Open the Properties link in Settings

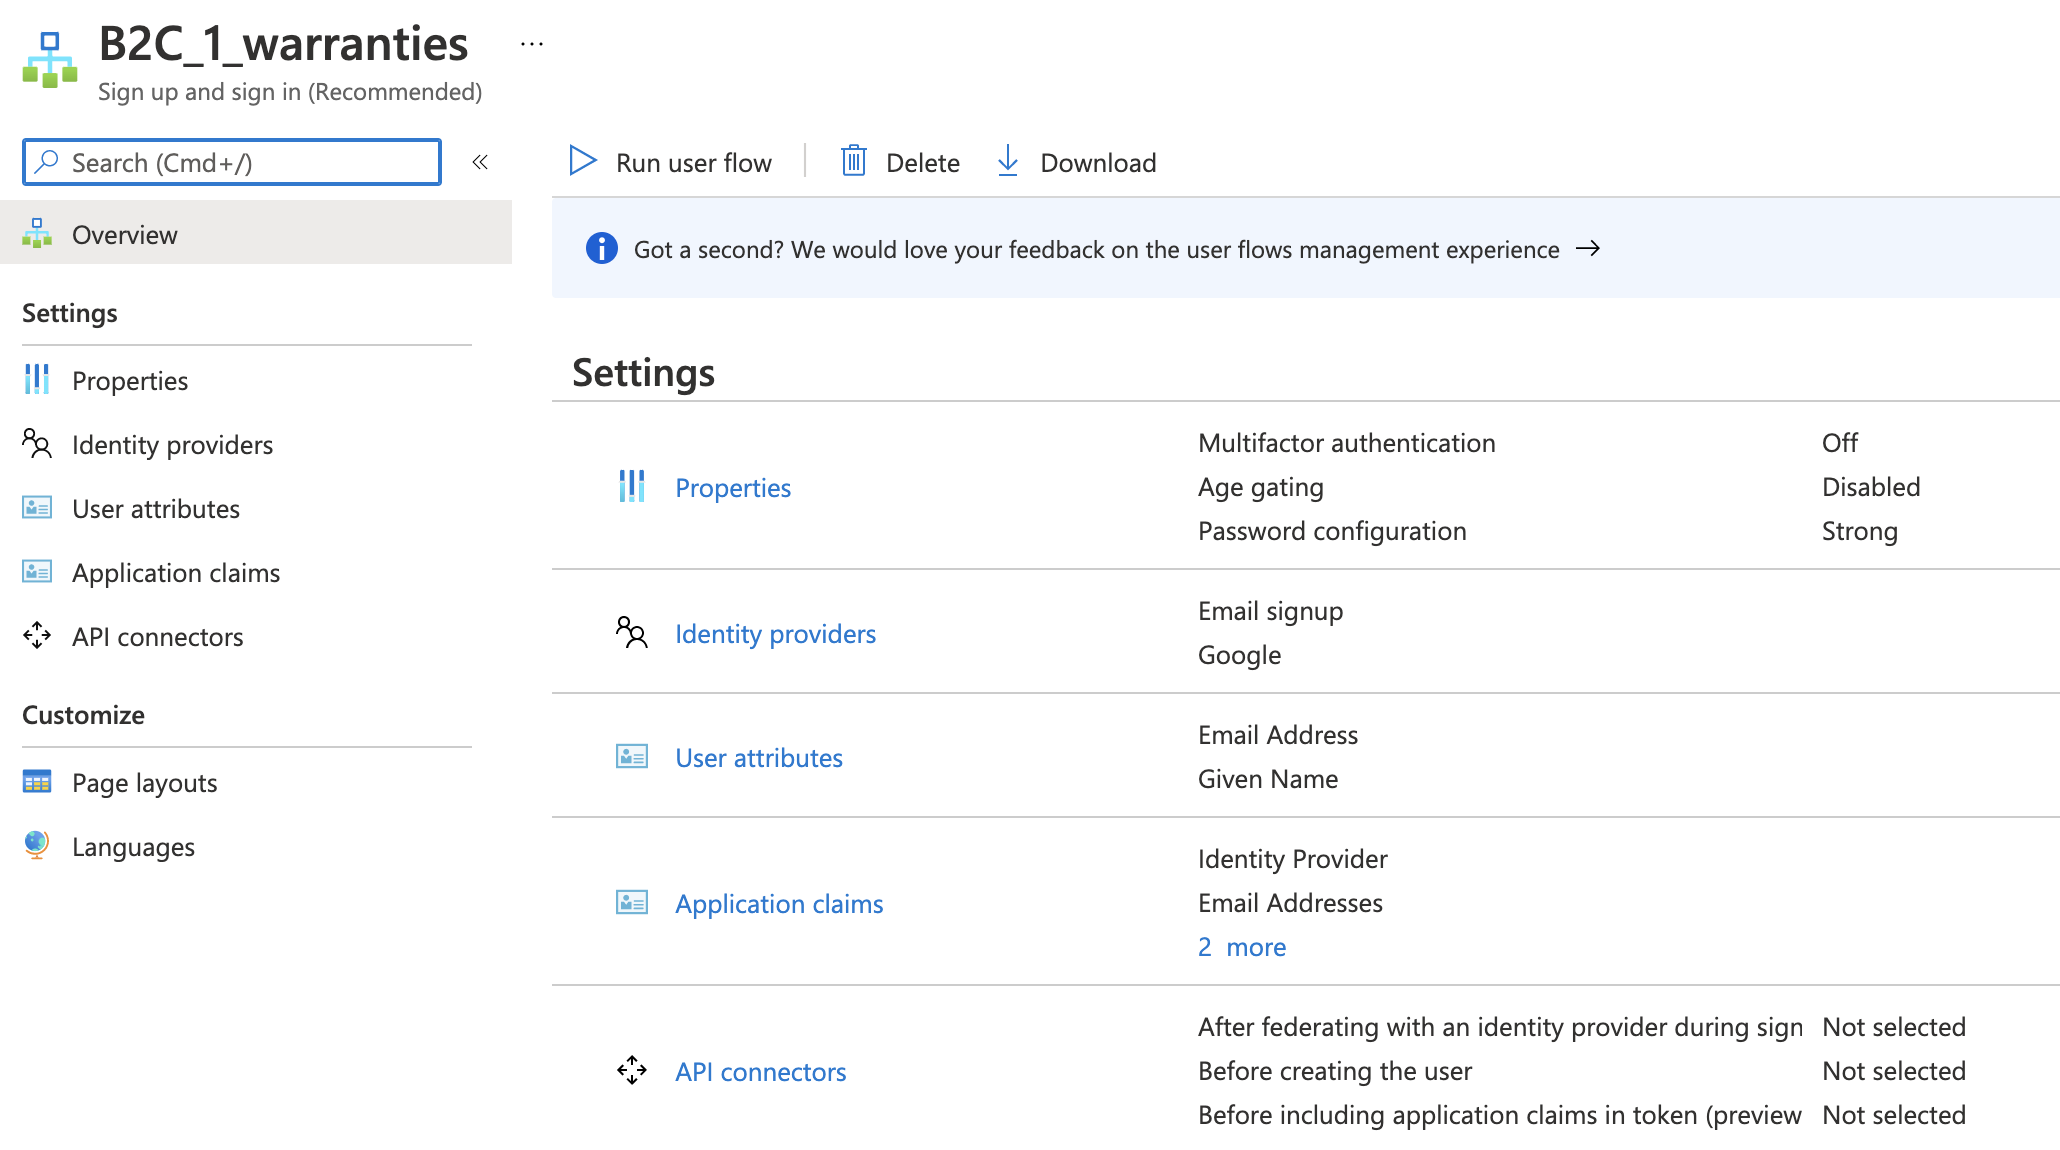coord(732,488)
